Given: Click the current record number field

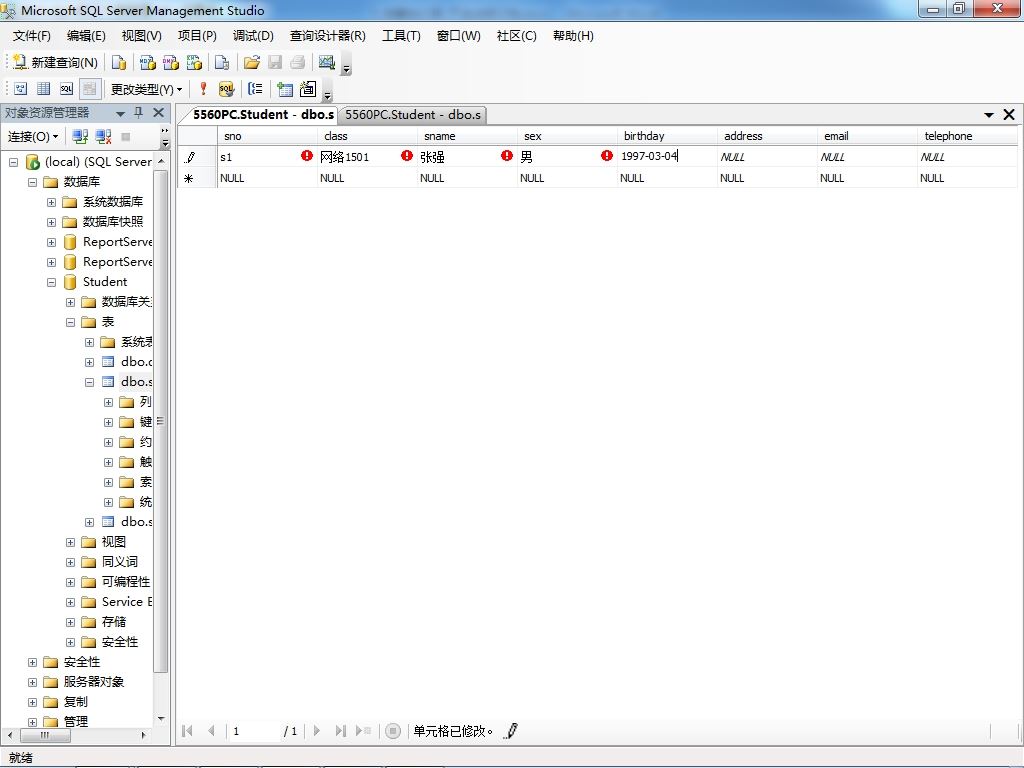Looking at the screenshot, I should [254, 731].
